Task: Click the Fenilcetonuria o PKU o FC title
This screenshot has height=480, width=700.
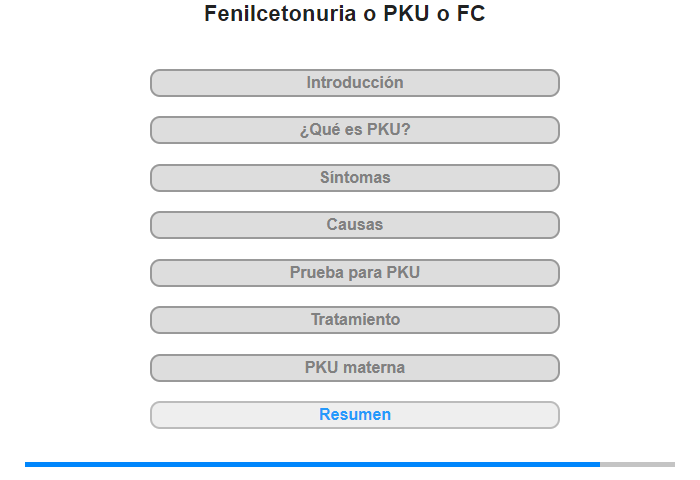Action: (345, 14)
